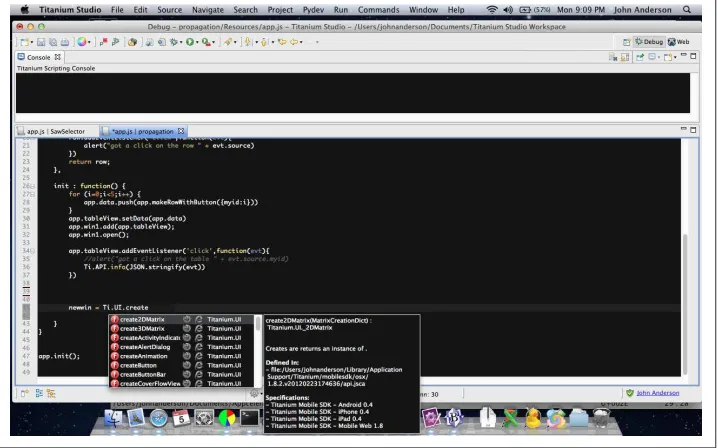Open the color wheel dropdown arrow
This screenshot has width=718, height=448.
89,43
